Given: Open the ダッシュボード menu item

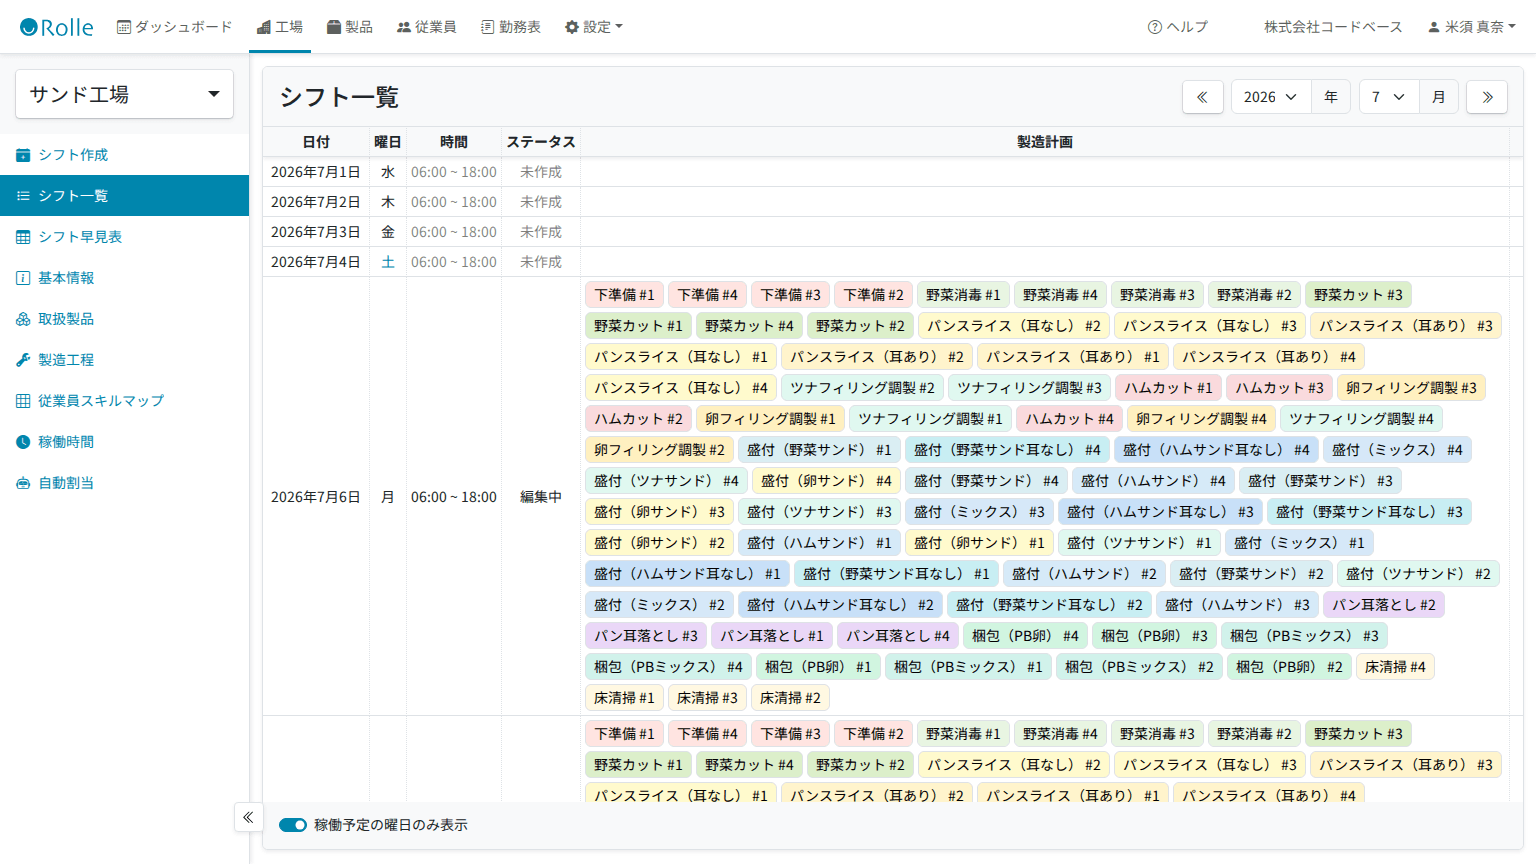Looking at the screenshot, I should click(x=175, y=27).
